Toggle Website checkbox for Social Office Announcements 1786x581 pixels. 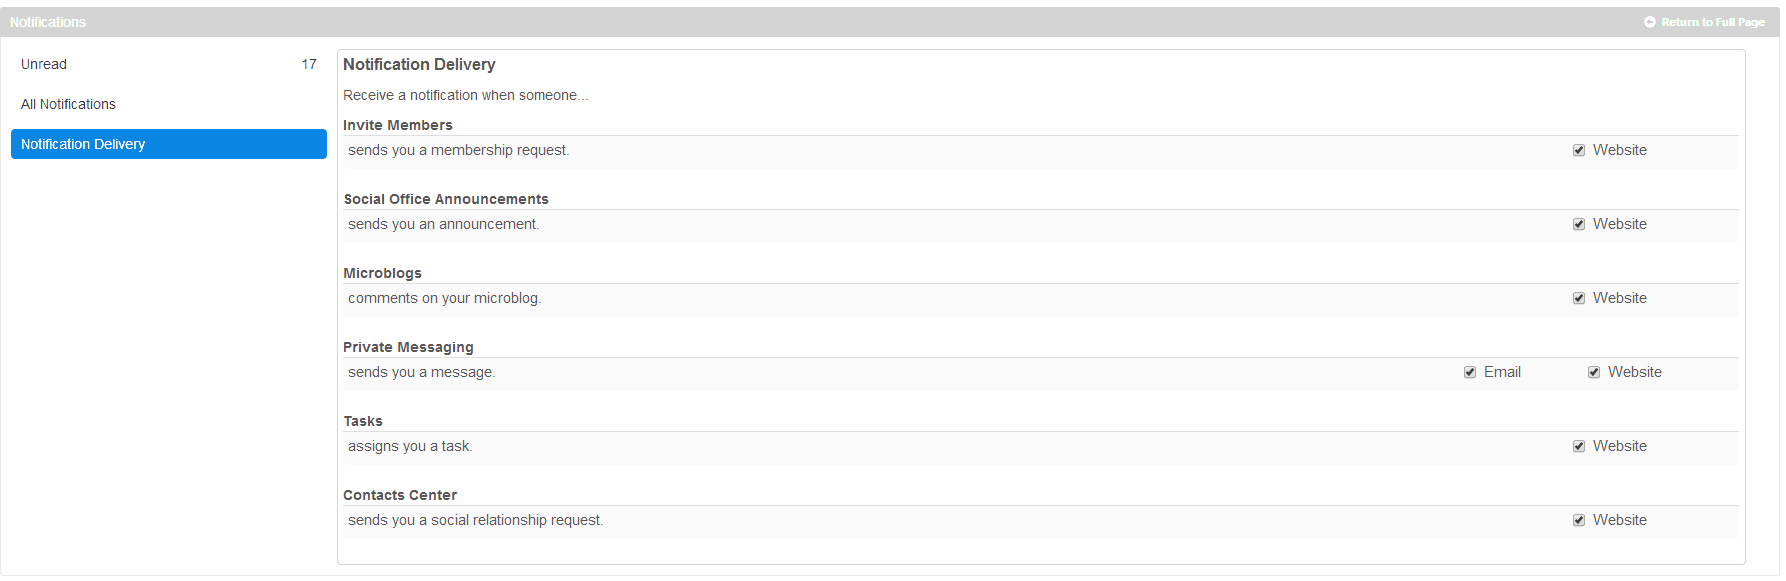tap(1579, 224)
